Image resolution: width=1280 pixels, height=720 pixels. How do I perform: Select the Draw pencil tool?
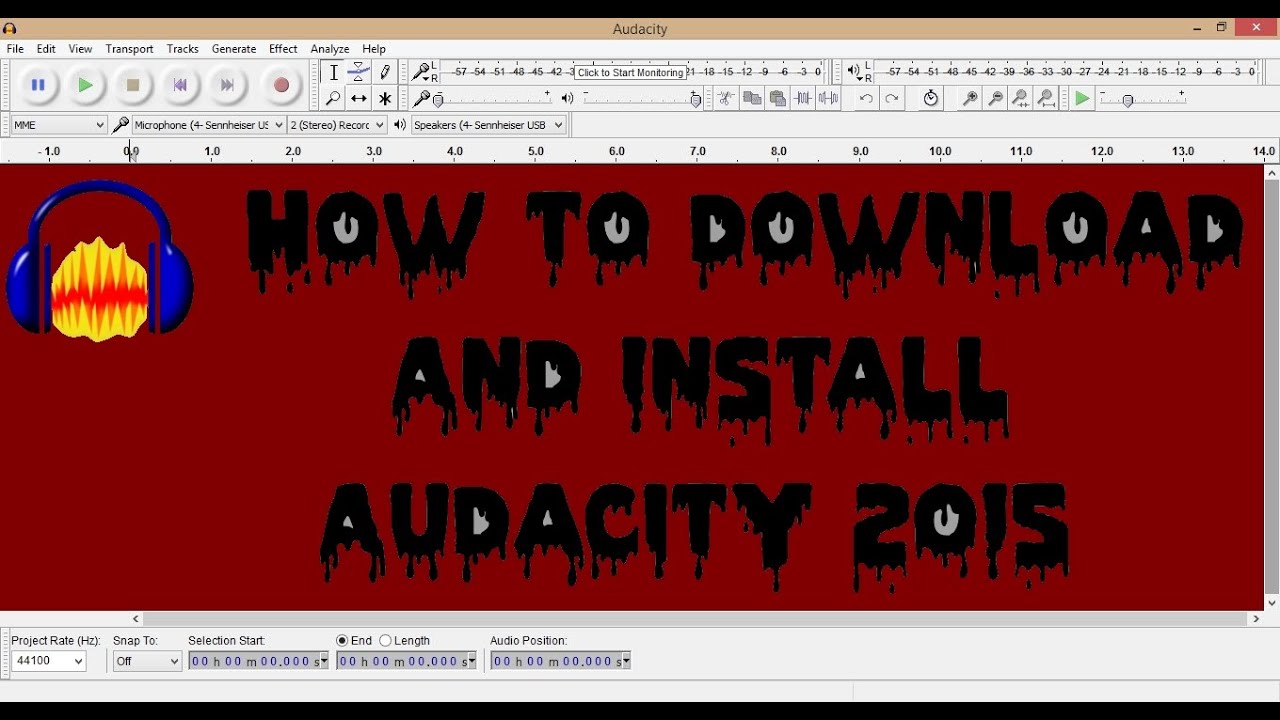click(385, 72)
